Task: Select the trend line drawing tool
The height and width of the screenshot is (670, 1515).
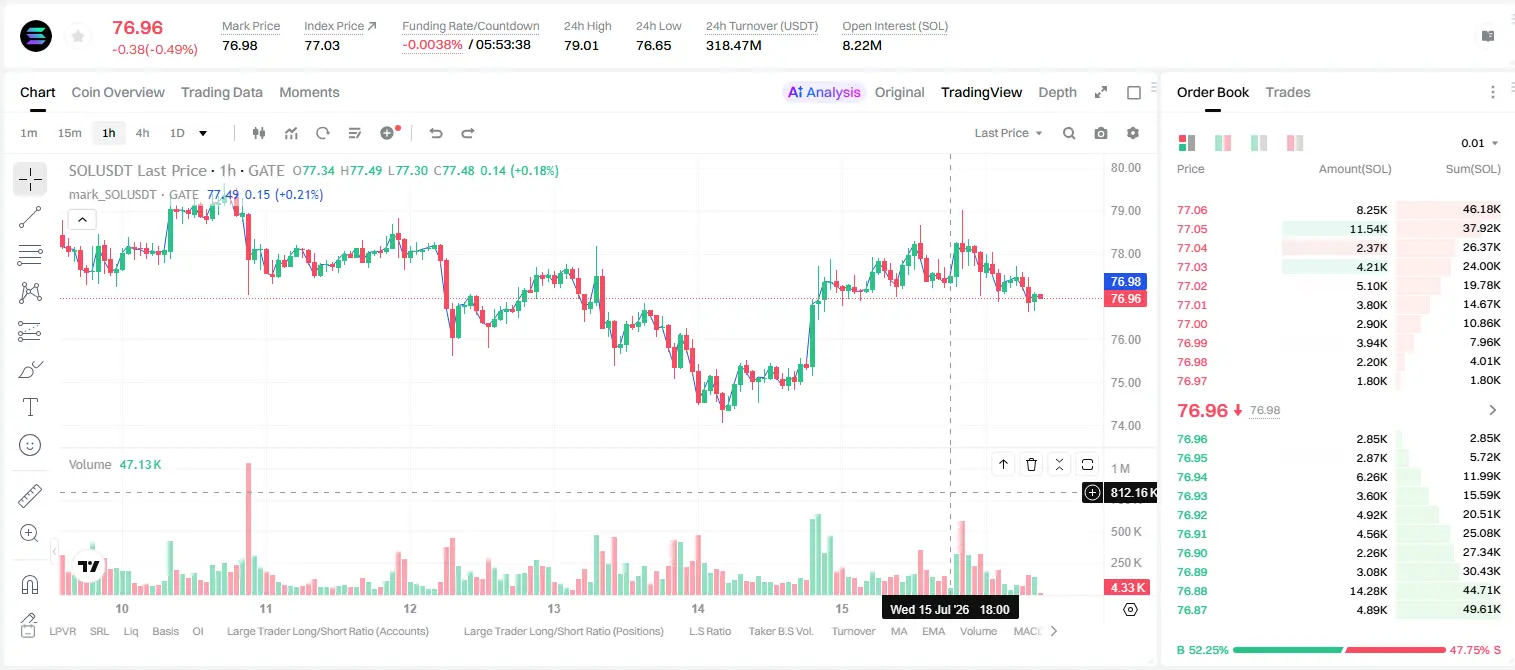Action: click(30, 217)
